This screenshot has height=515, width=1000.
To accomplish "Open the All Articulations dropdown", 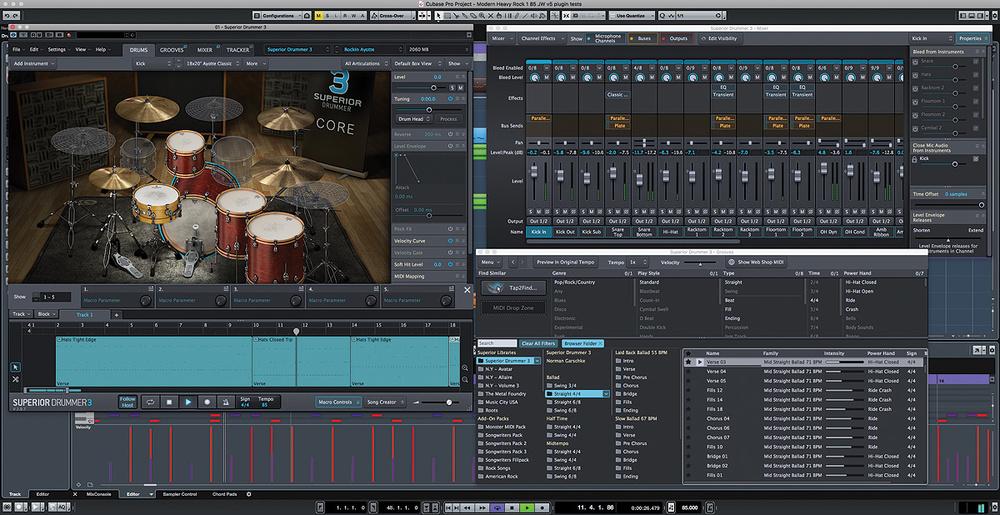I will pos(366,64).
